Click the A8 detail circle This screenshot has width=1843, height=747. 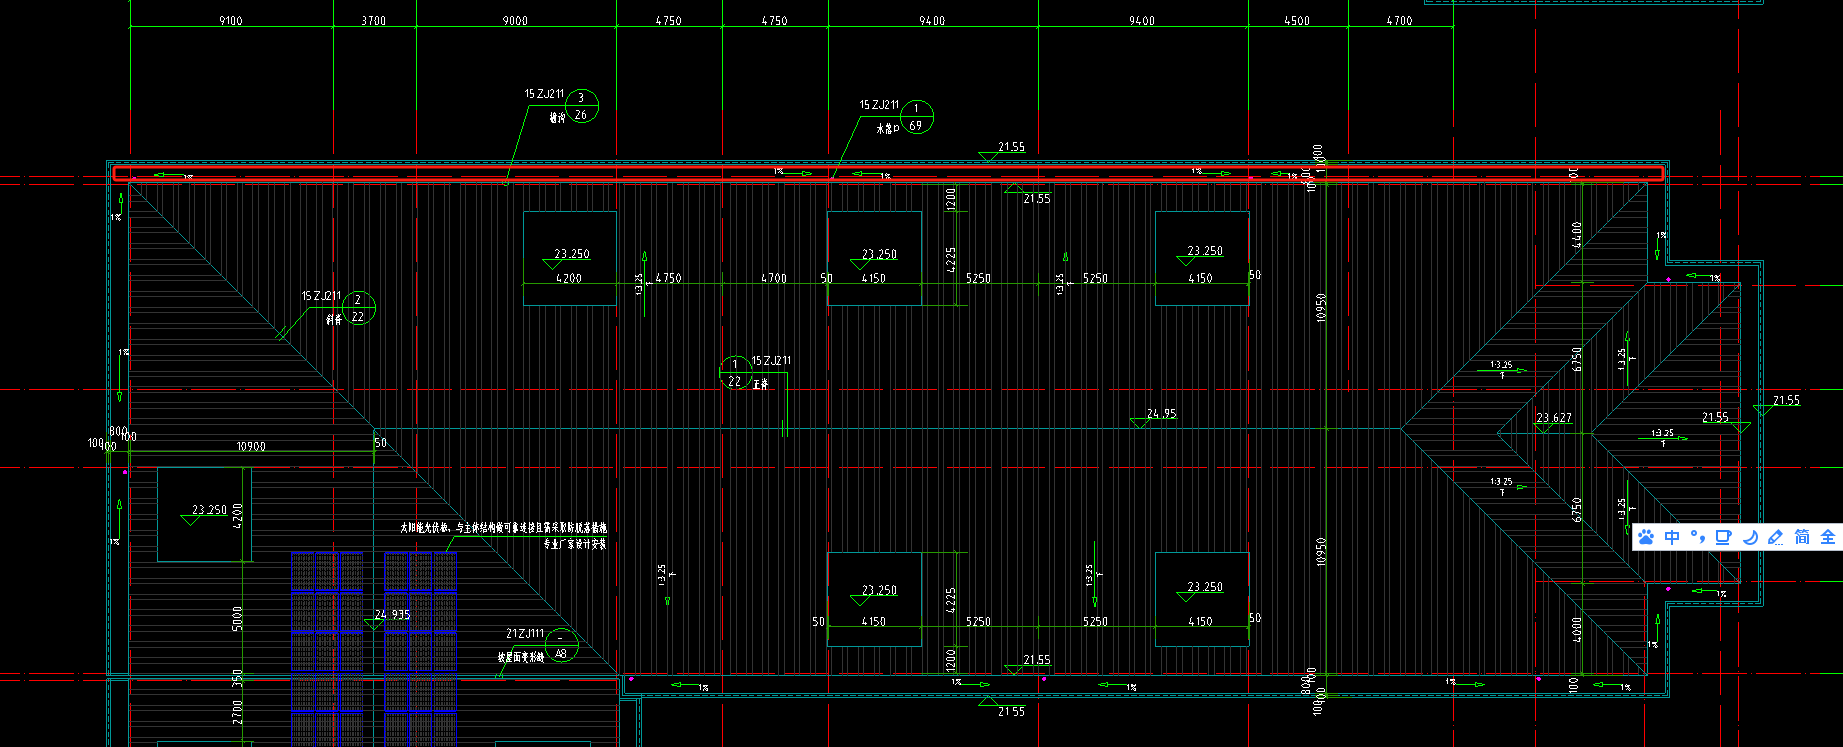561,645
